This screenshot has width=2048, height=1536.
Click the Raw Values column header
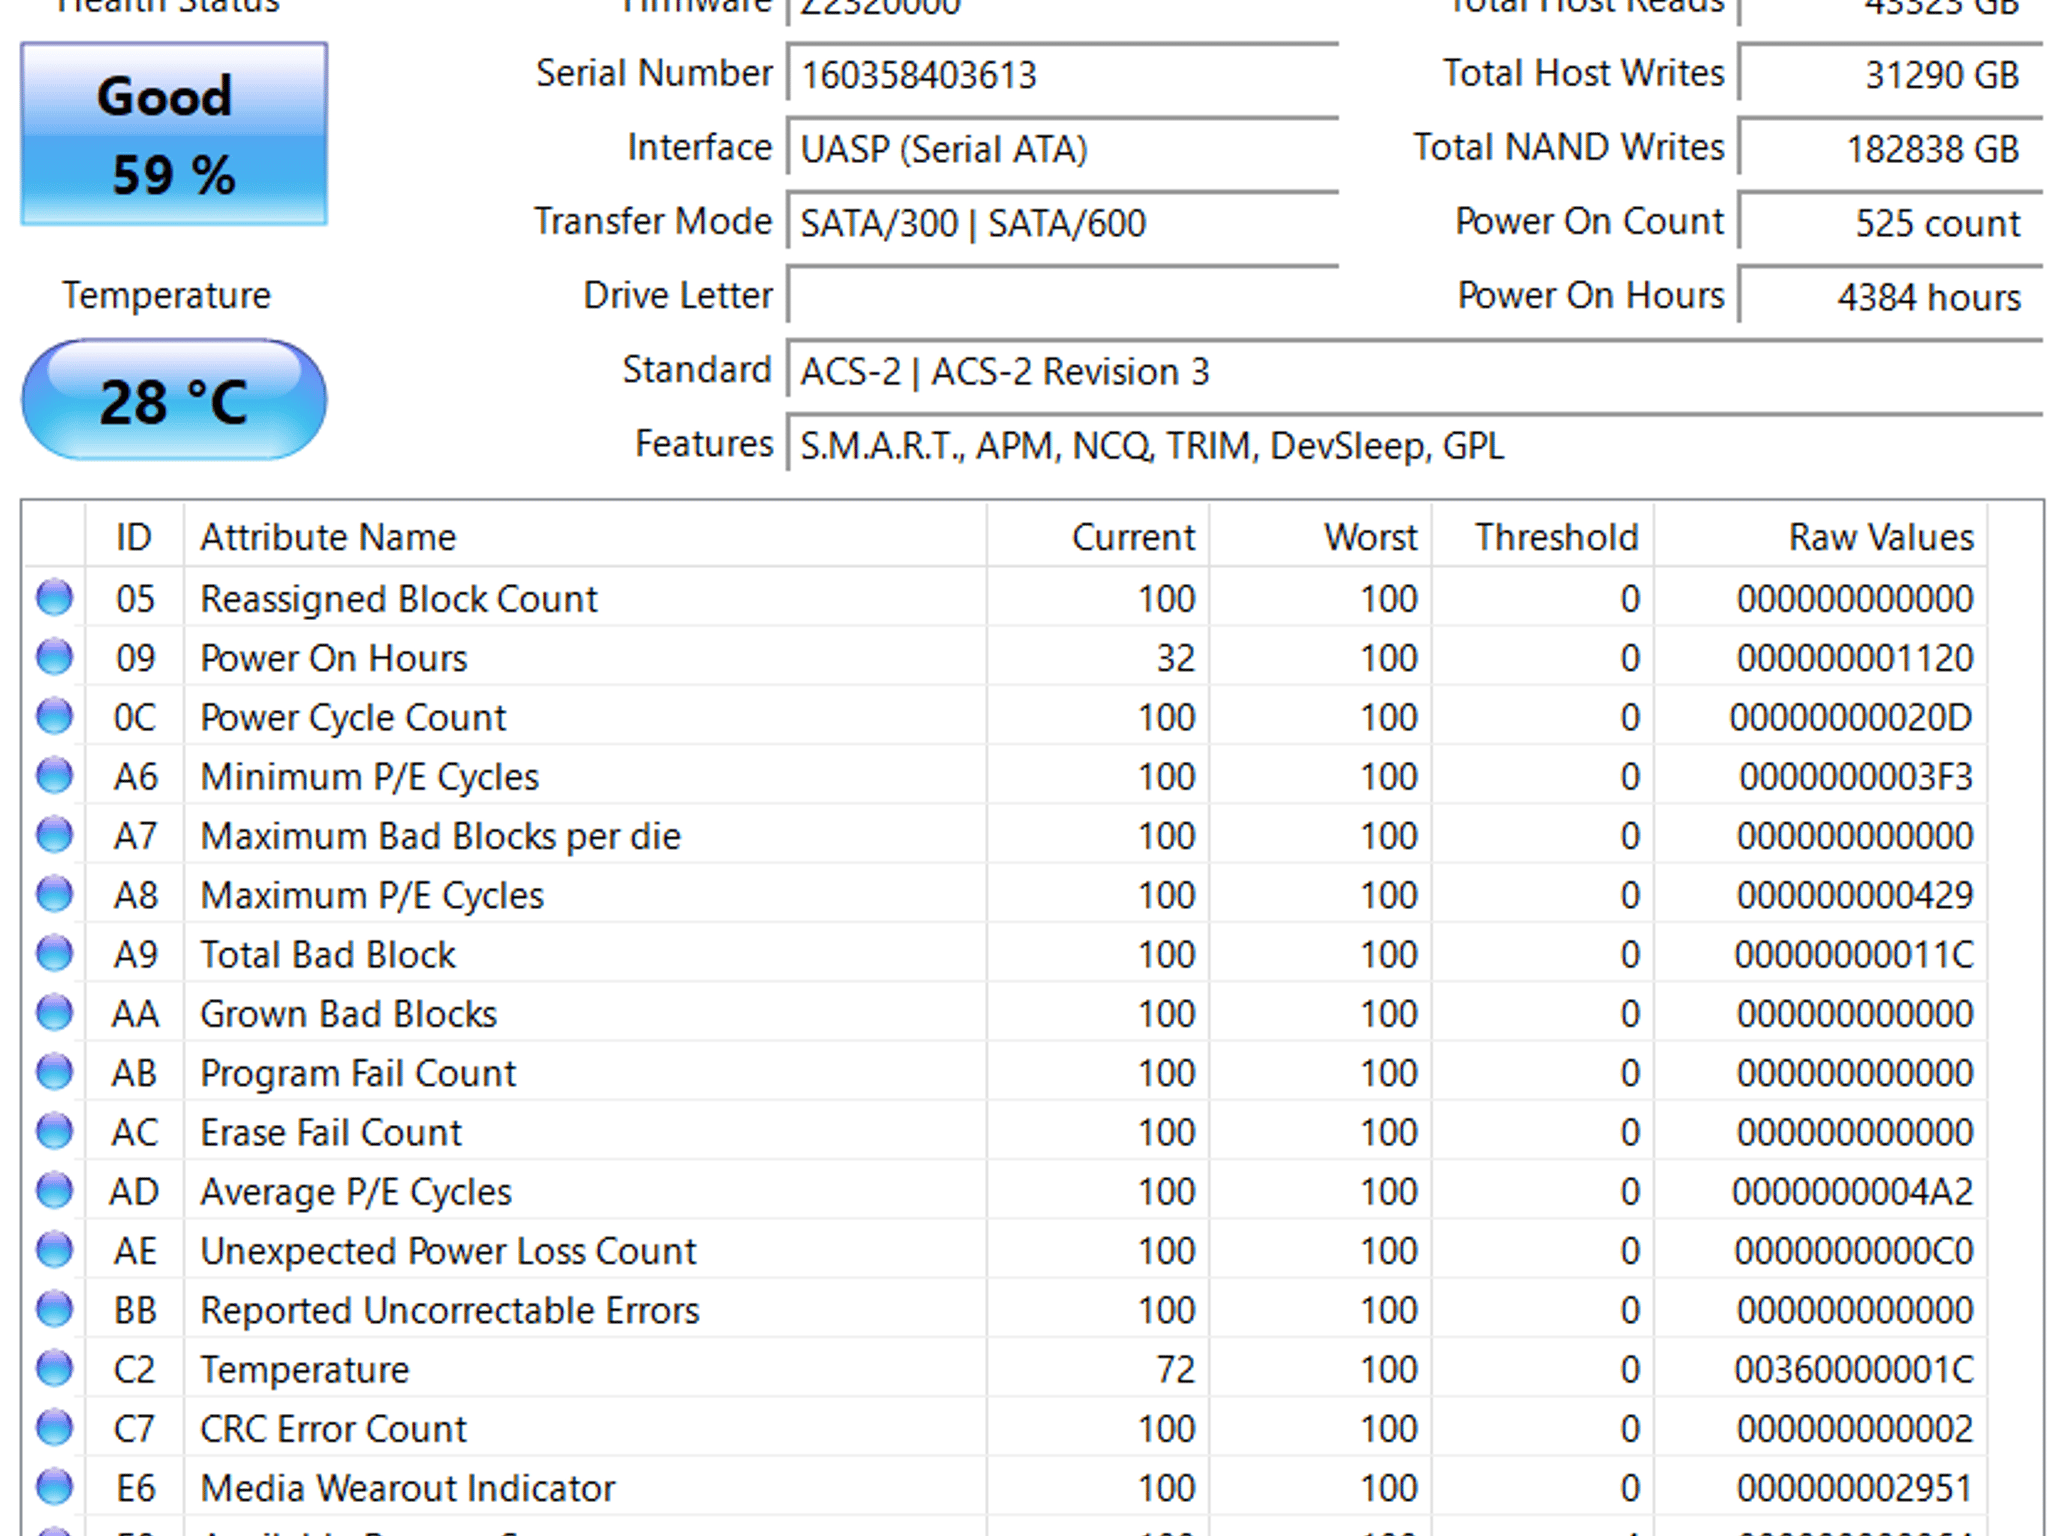(x=1820, y=537)
